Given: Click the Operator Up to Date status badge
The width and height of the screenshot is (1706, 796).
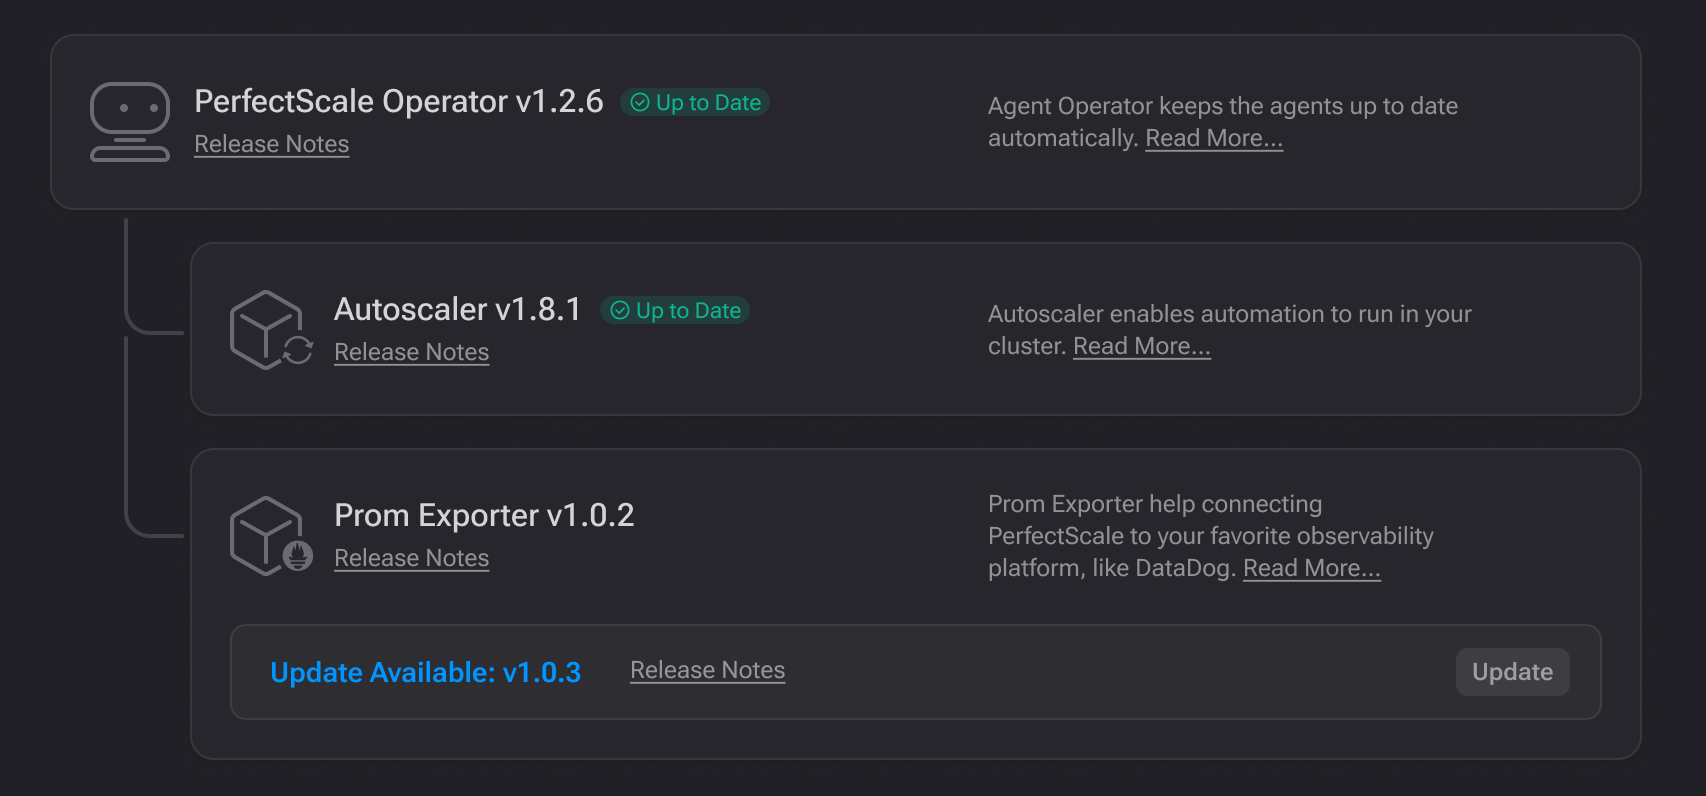Looking at the screenshot, I should [695, 103].
